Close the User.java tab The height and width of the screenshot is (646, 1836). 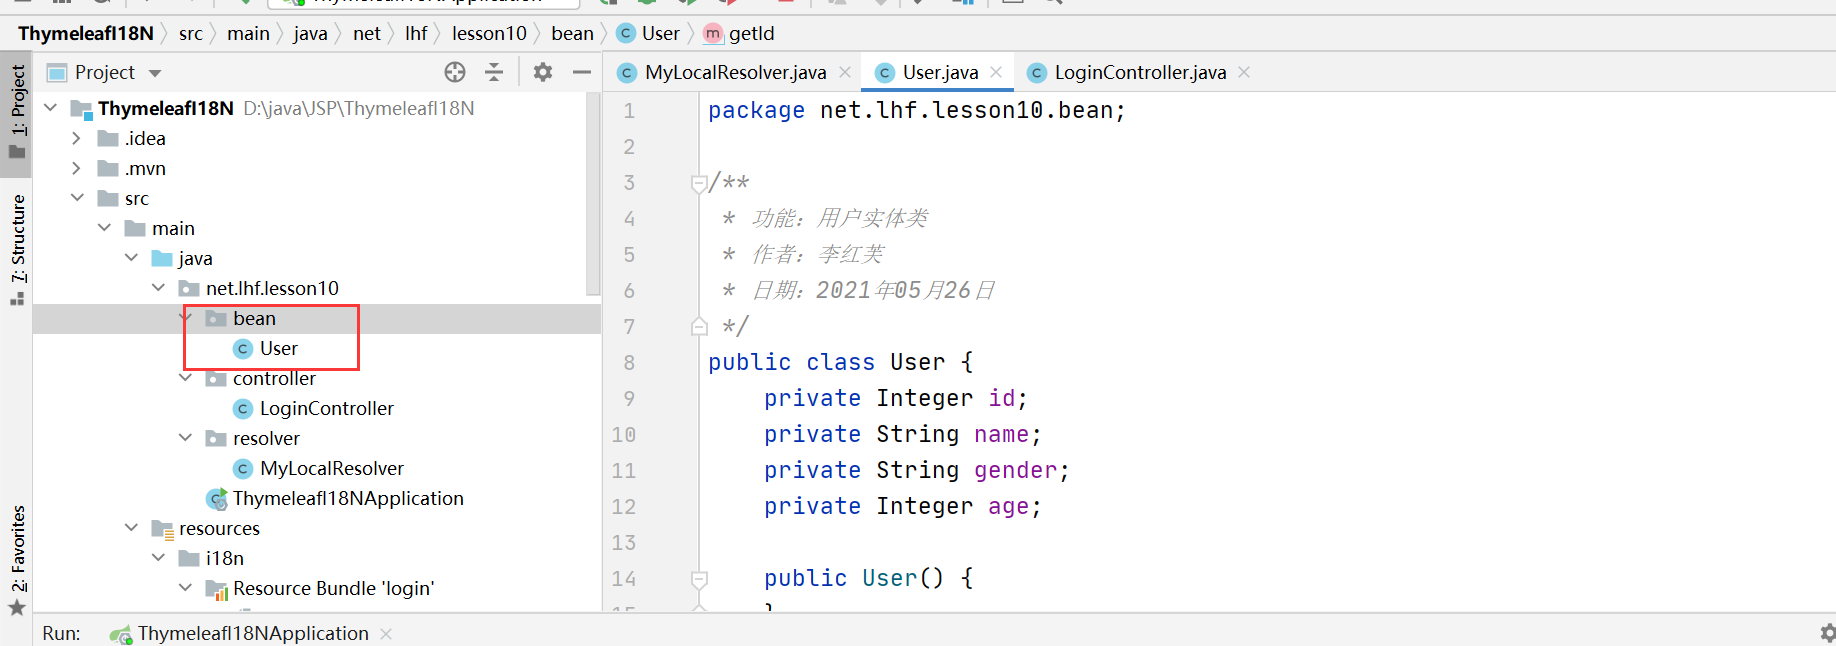click(996, 72)
